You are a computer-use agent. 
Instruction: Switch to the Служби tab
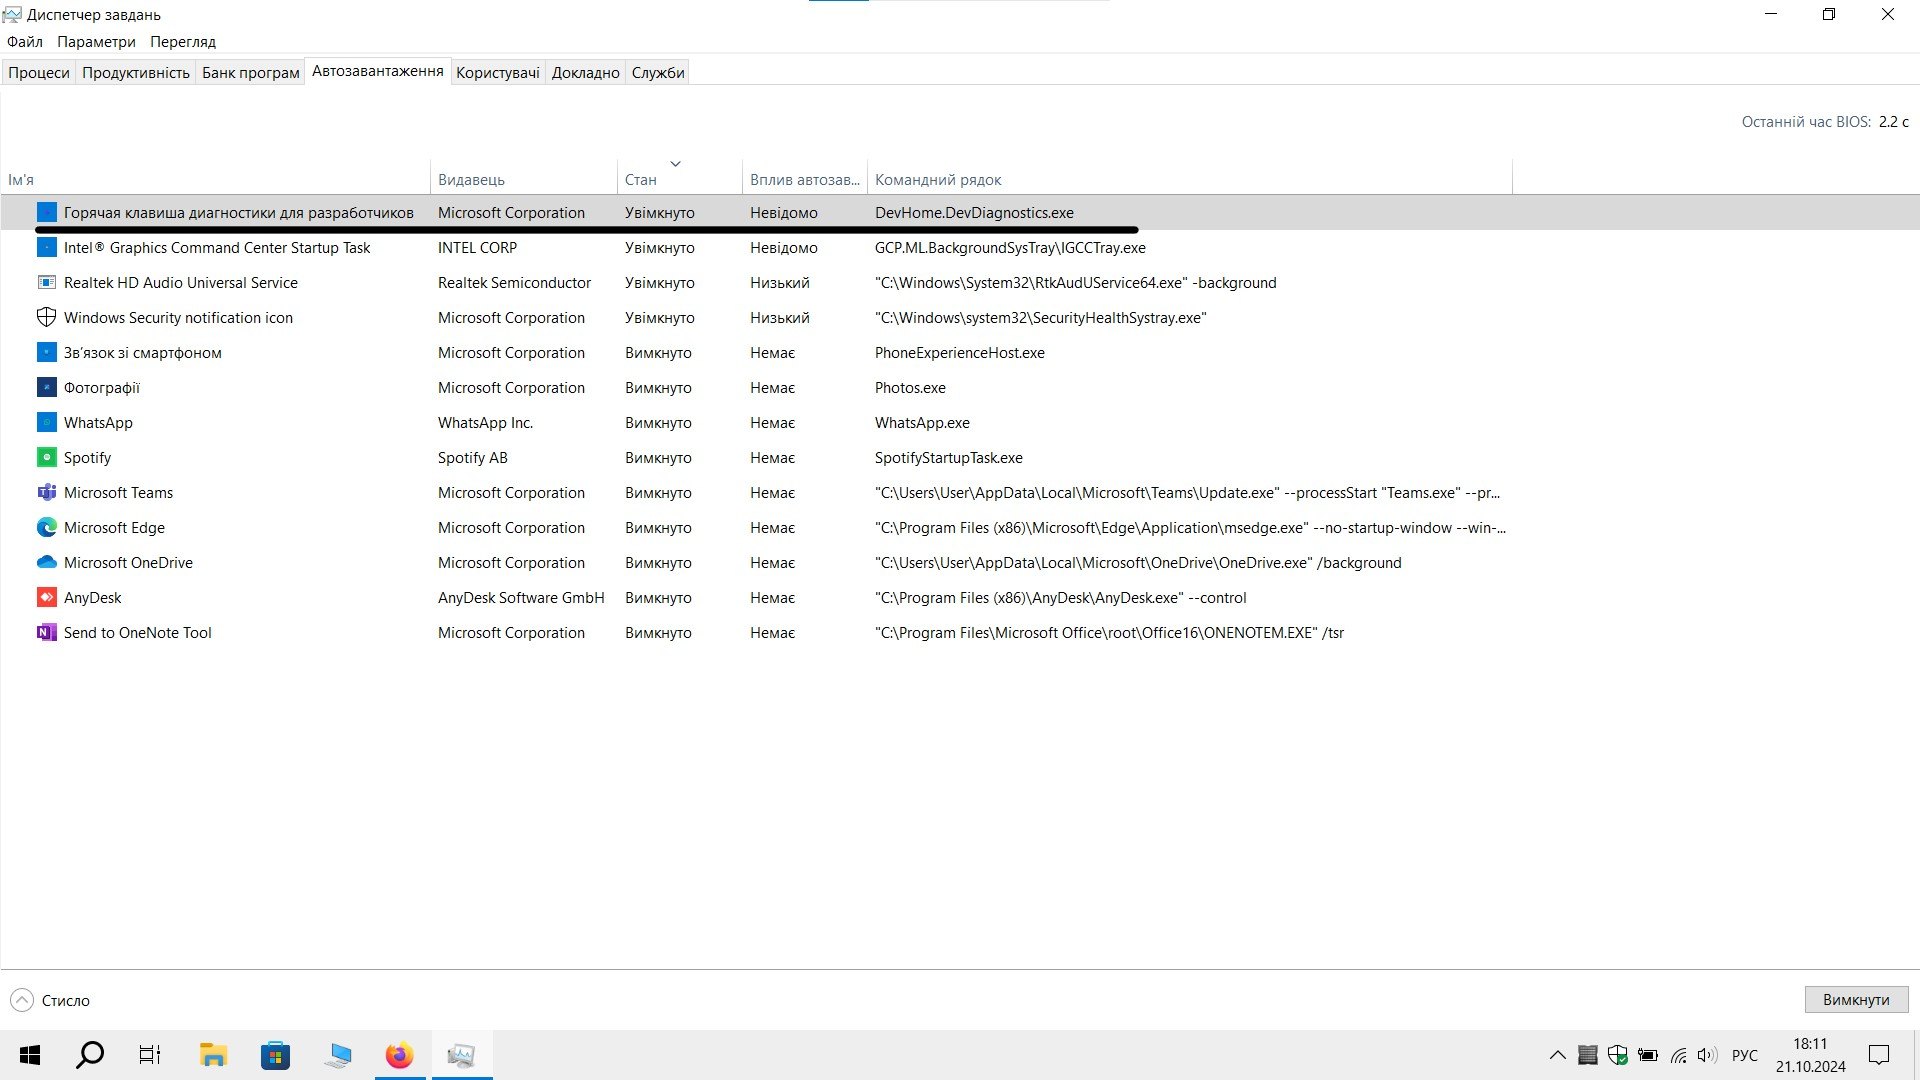tap(658, 72)
